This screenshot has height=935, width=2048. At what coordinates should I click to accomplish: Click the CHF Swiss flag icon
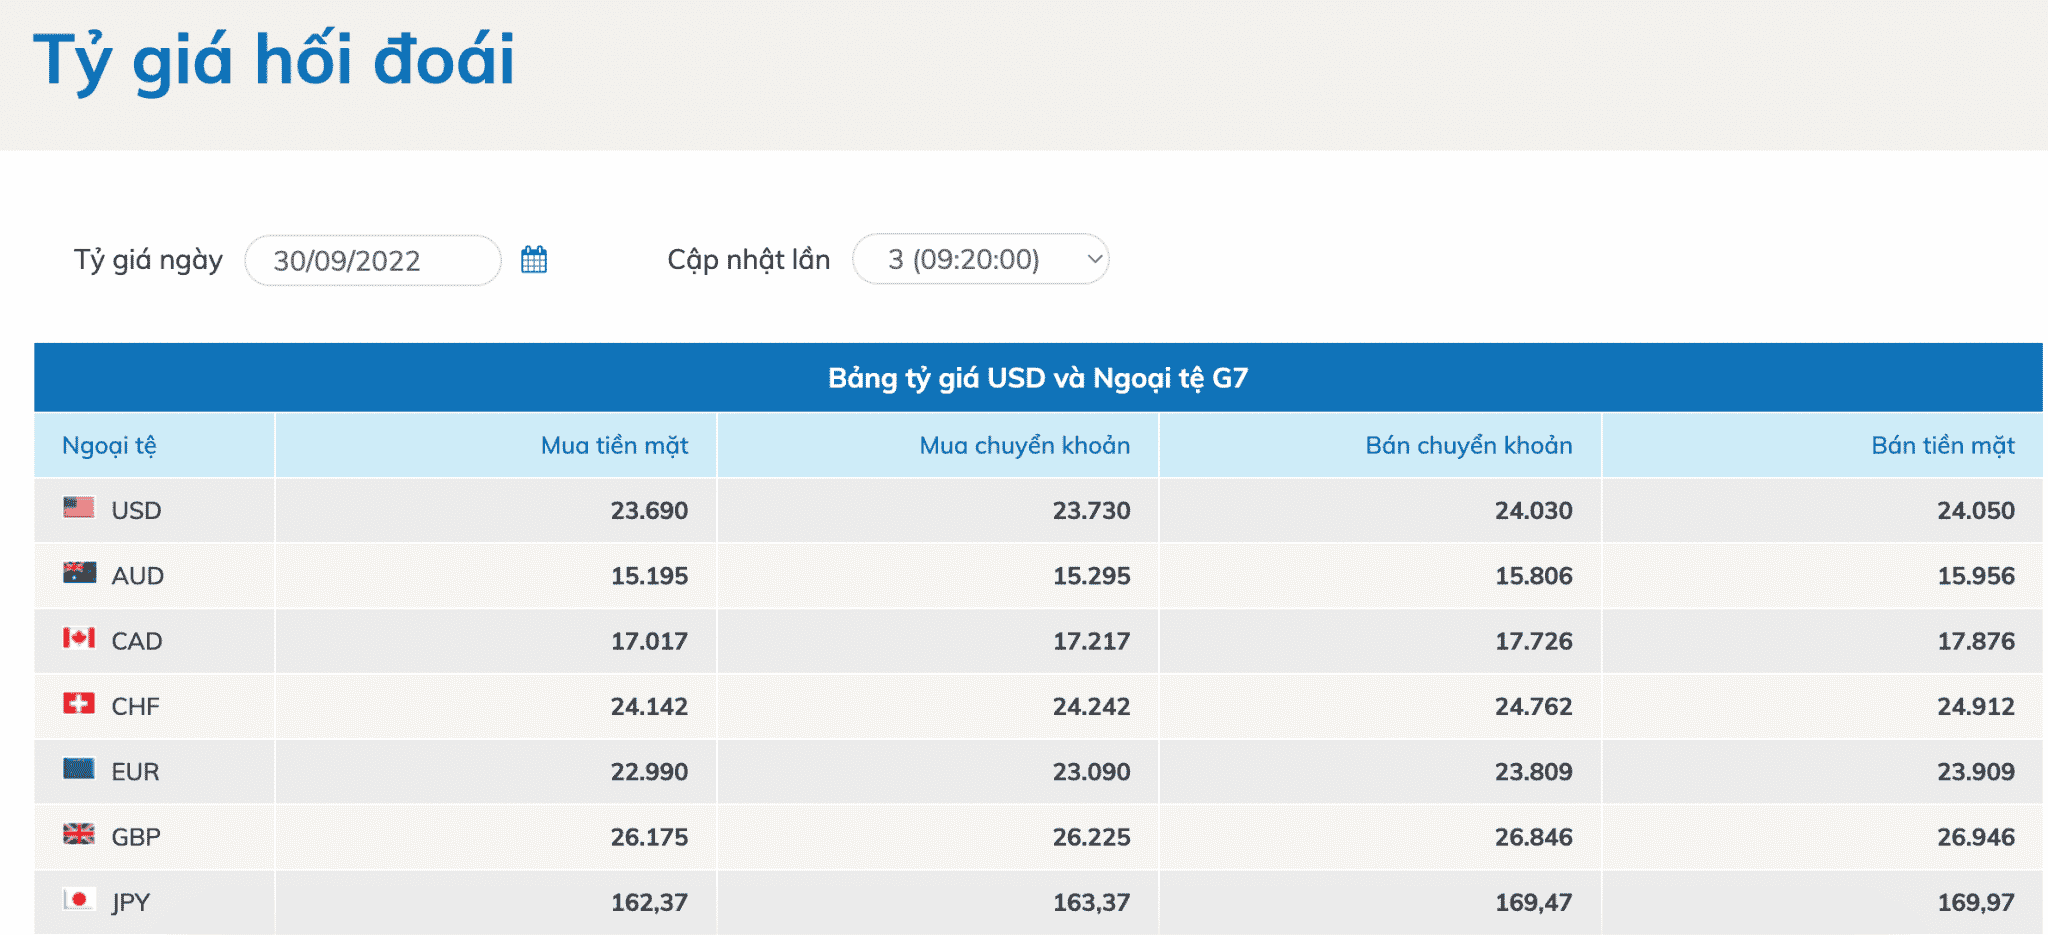coord(79,704)
